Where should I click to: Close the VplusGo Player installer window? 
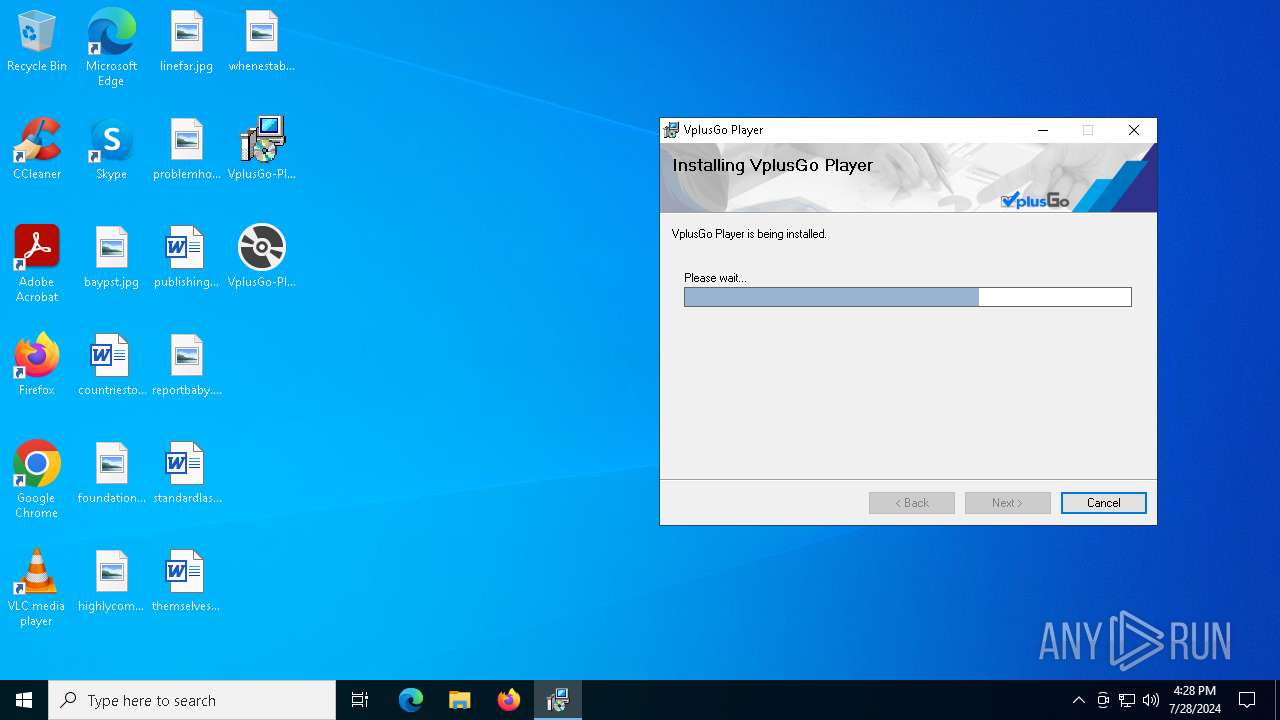tap(1134, 130)
